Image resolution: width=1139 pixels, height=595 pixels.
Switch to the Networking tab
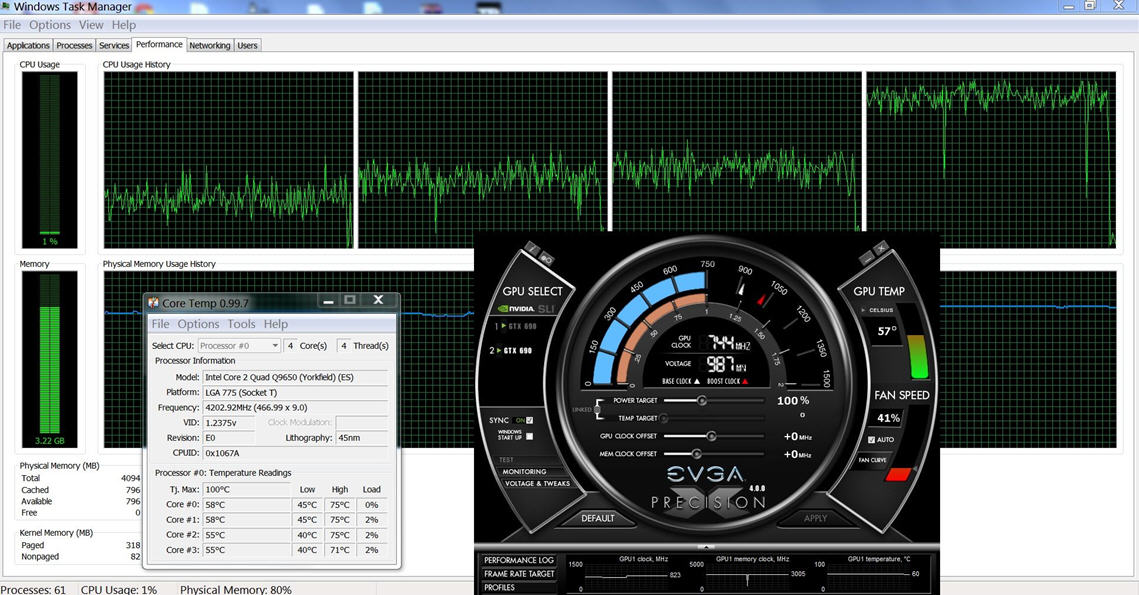coord(210,45)
